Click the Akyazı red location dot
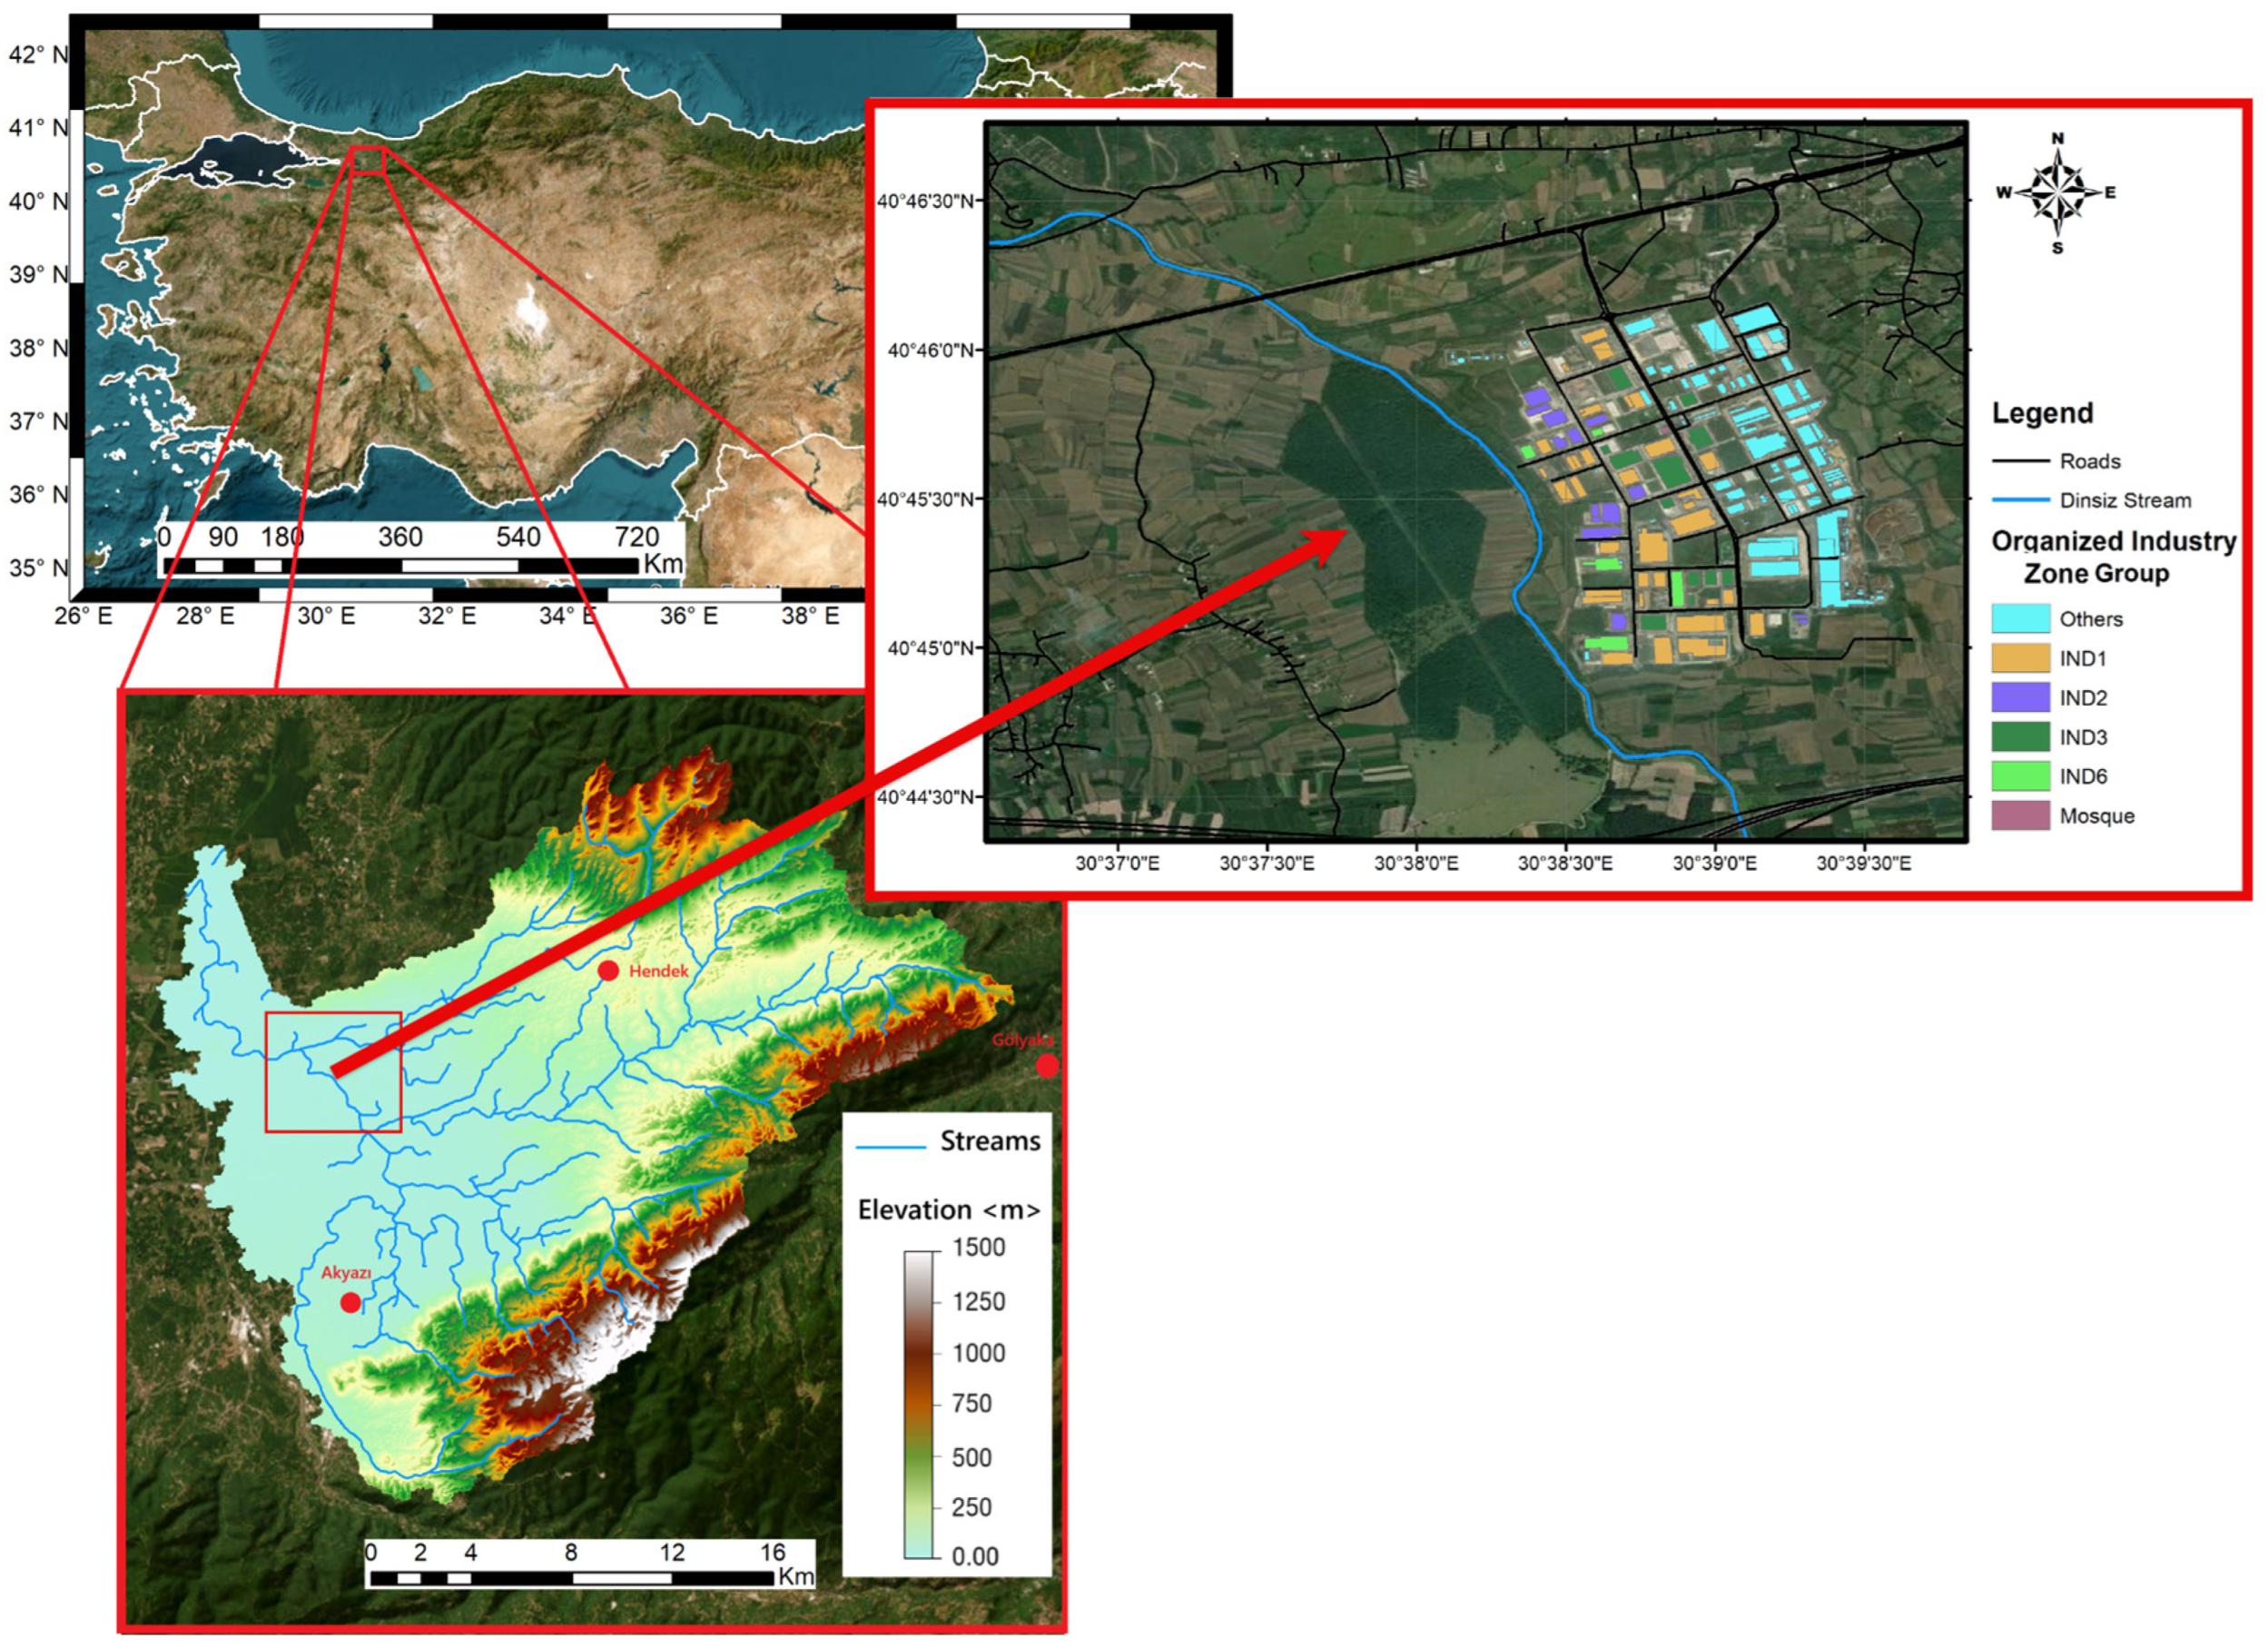The width and height of the screenshot is (2268, 1648). (350, 1302)
